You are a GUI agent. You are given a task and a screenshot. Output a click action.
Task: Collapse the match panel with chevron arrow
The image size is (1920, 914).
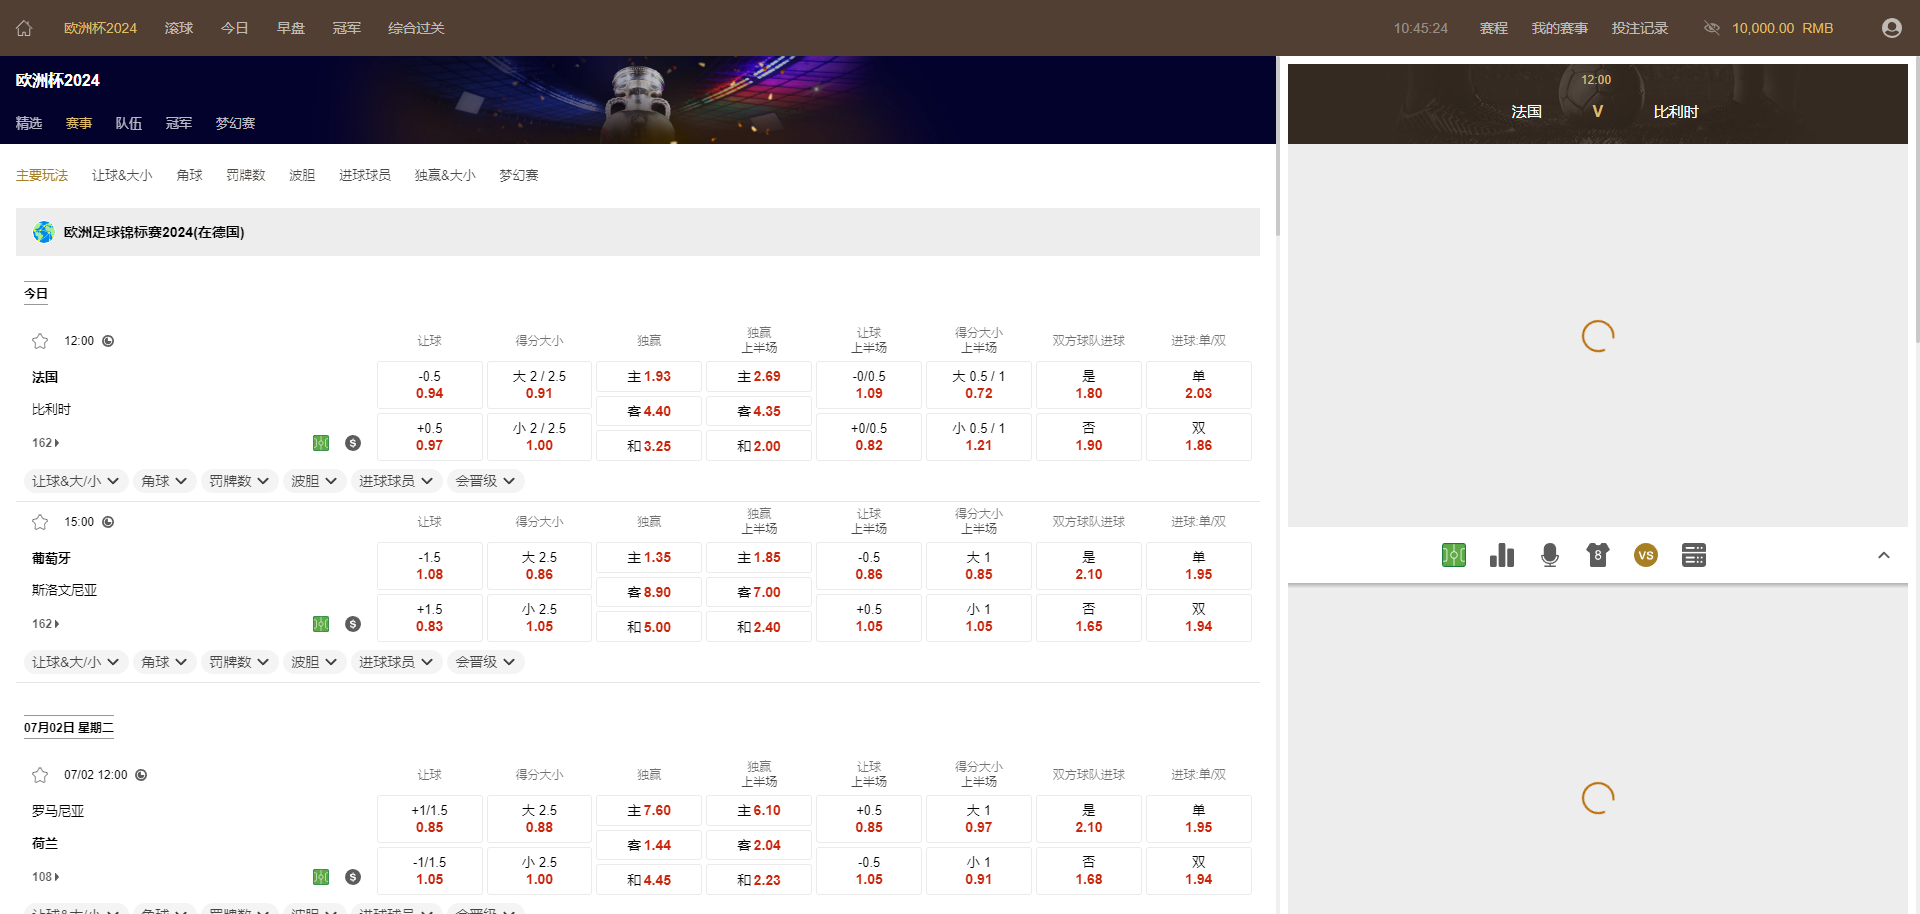(1883, 555)
